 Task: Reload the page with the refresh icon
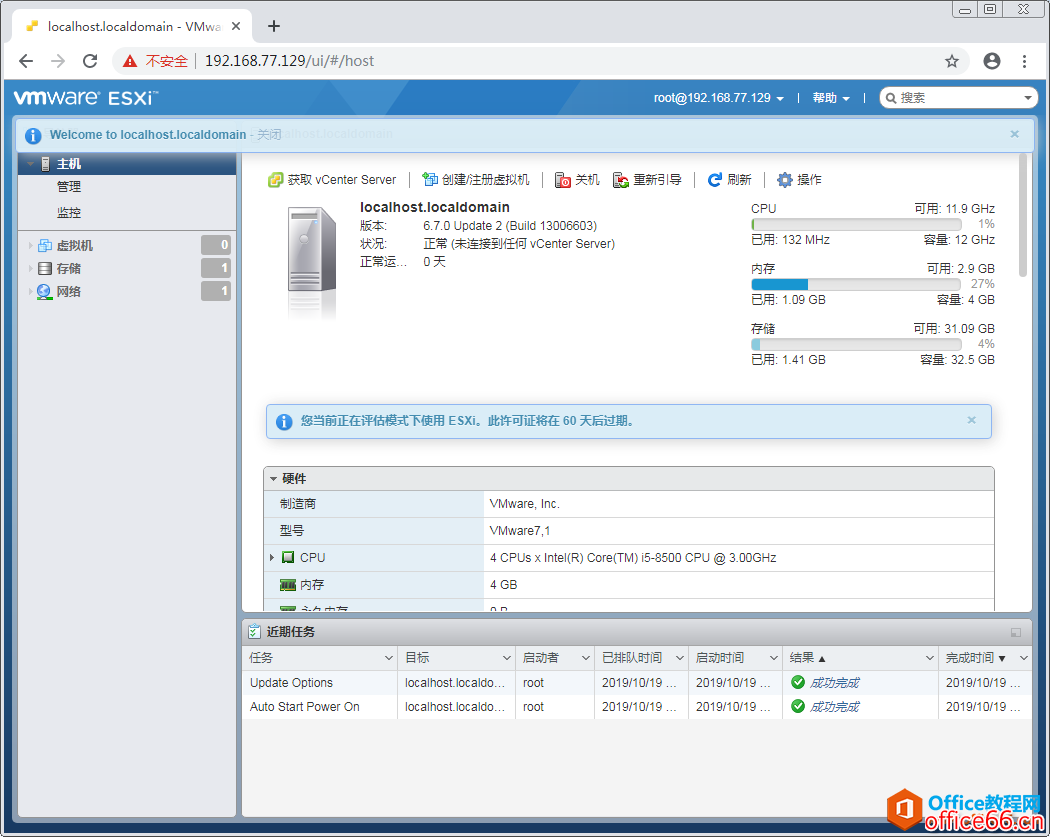(x=90, y=61)
